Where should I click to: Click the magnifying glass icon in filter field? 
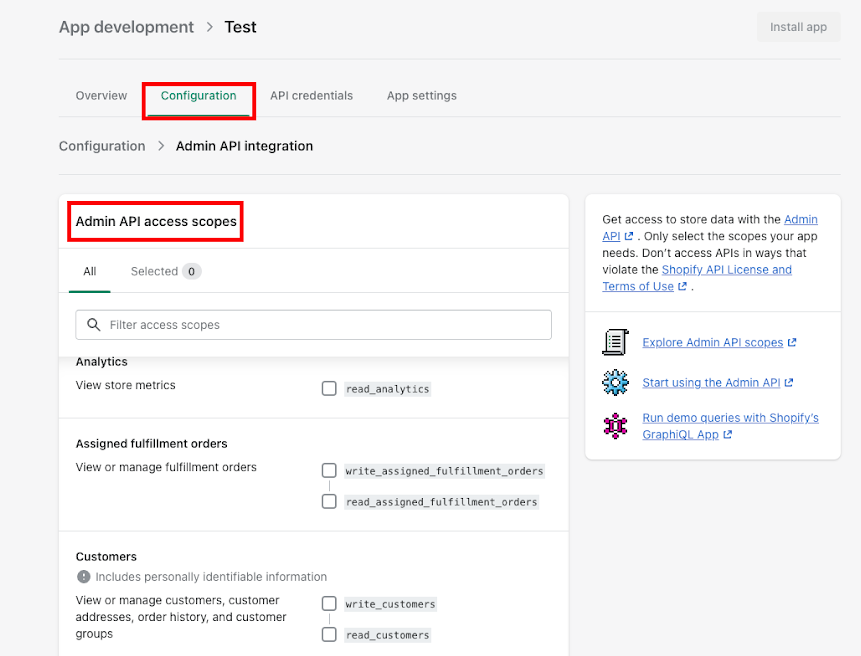[x=95, y=324]
